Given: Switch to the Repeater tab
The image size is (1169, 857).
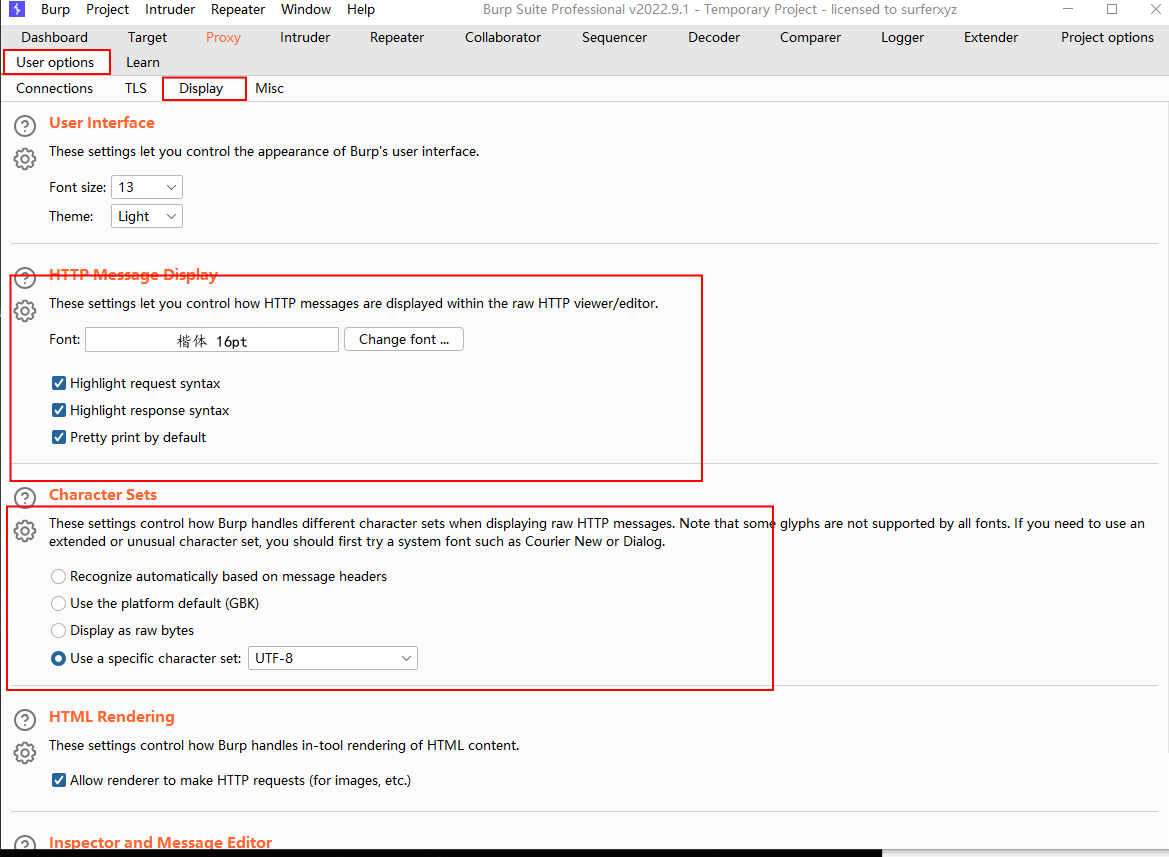Looking at the screenshot, I should (x=397, y=37).
